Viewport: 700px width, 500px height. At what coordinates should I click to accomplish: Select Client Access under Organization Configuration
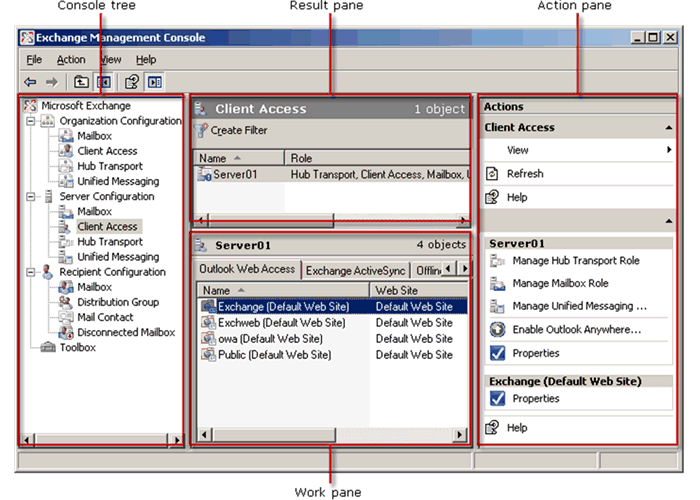tap(107, 151)
